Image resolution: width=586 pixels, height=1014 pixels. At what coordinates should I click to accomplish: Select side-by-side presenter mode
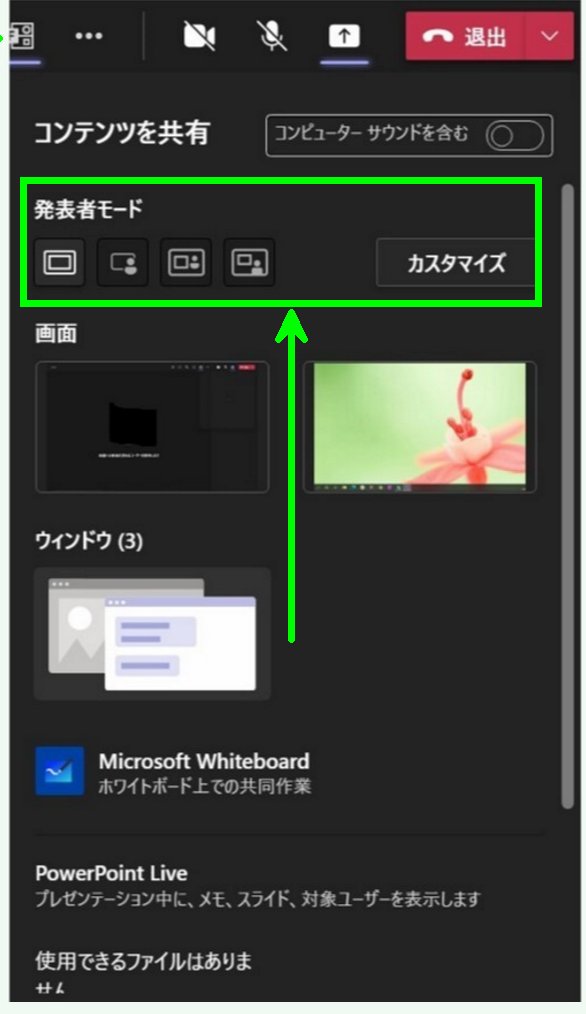pos(186,263)
